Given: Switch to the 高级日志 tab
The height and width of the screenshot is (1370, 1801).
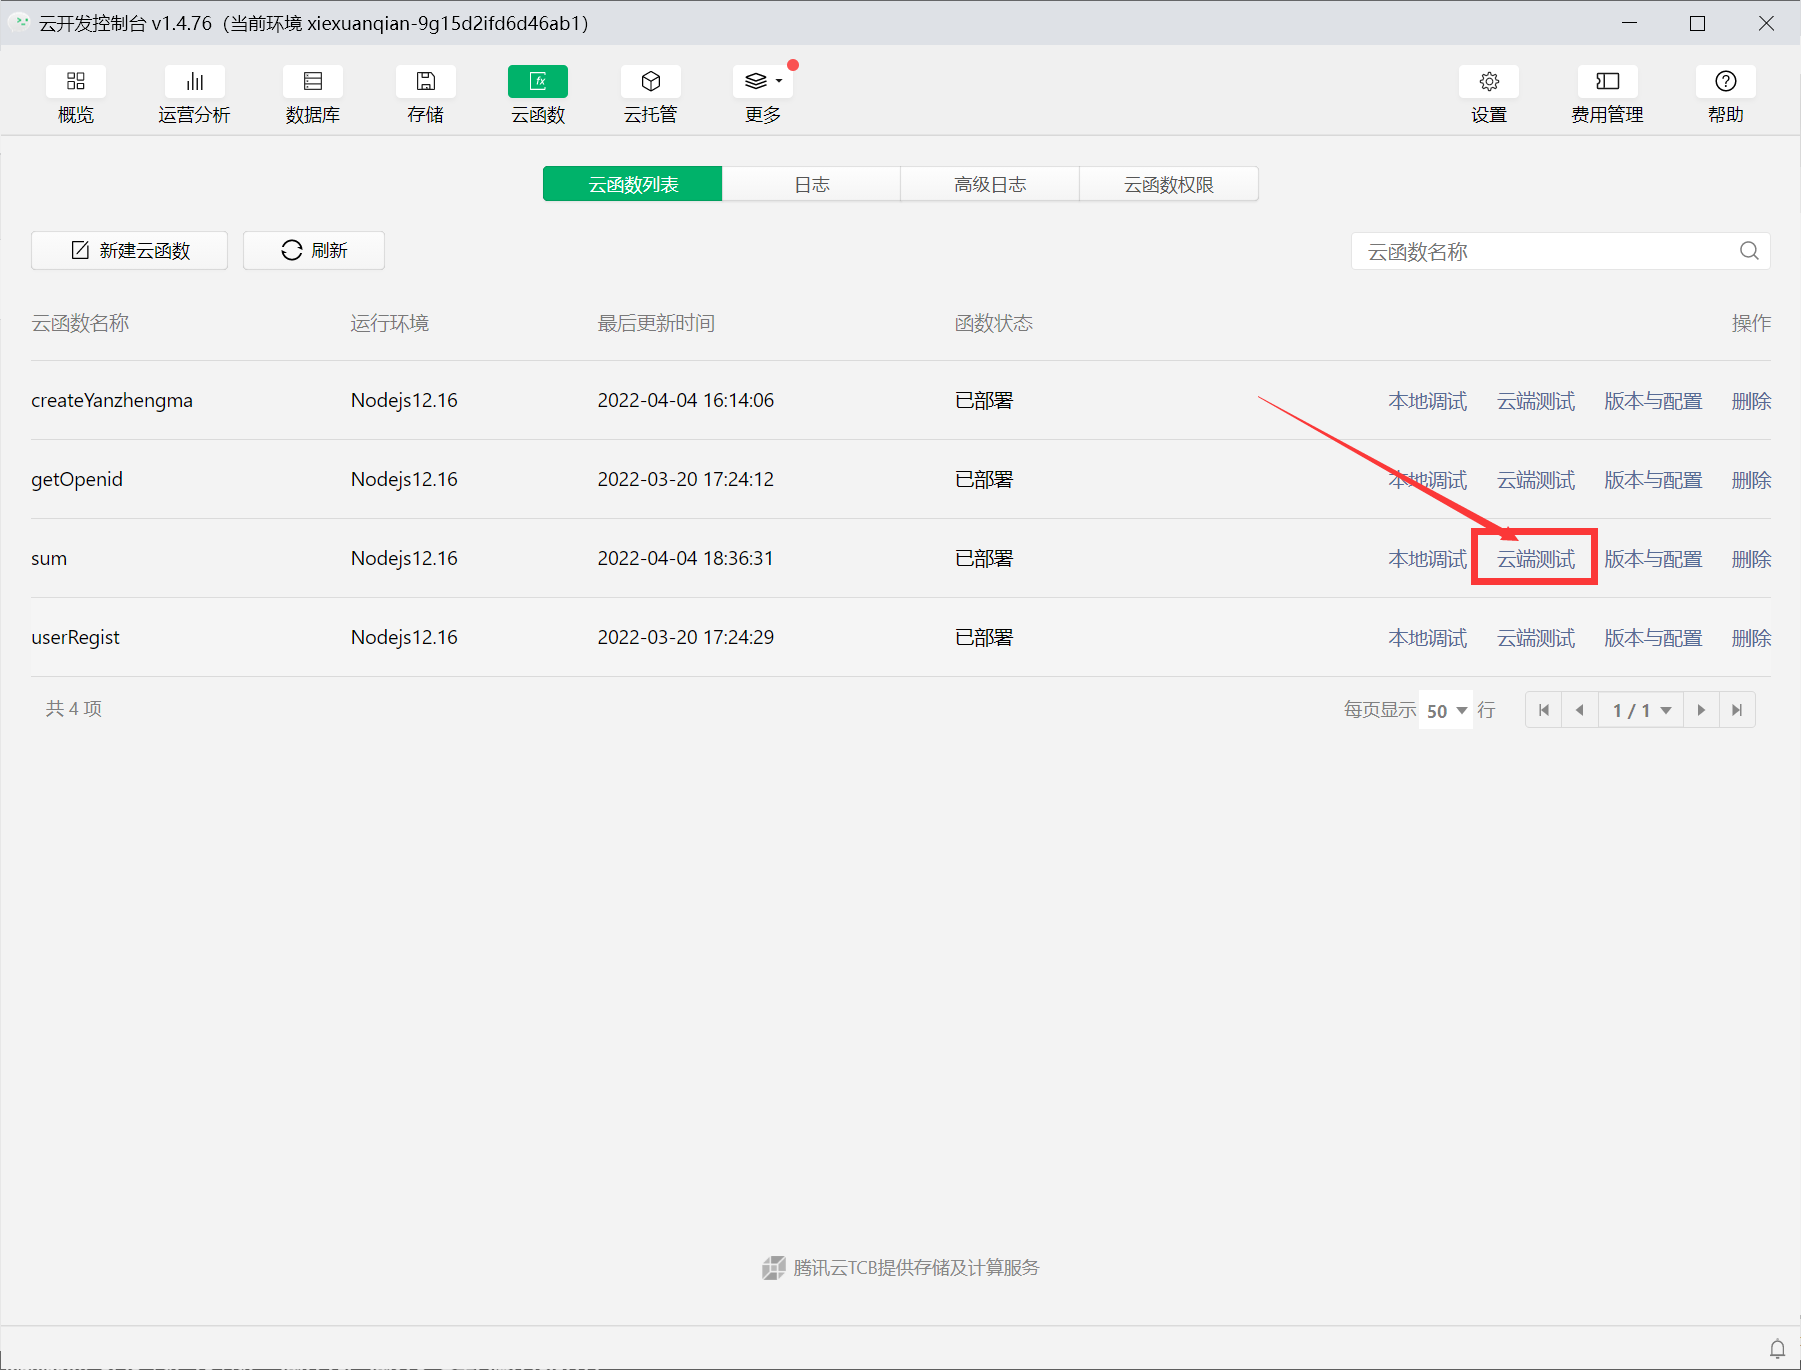Looking at the screenshot, I should pyautogui.click(x=990, y=184).
